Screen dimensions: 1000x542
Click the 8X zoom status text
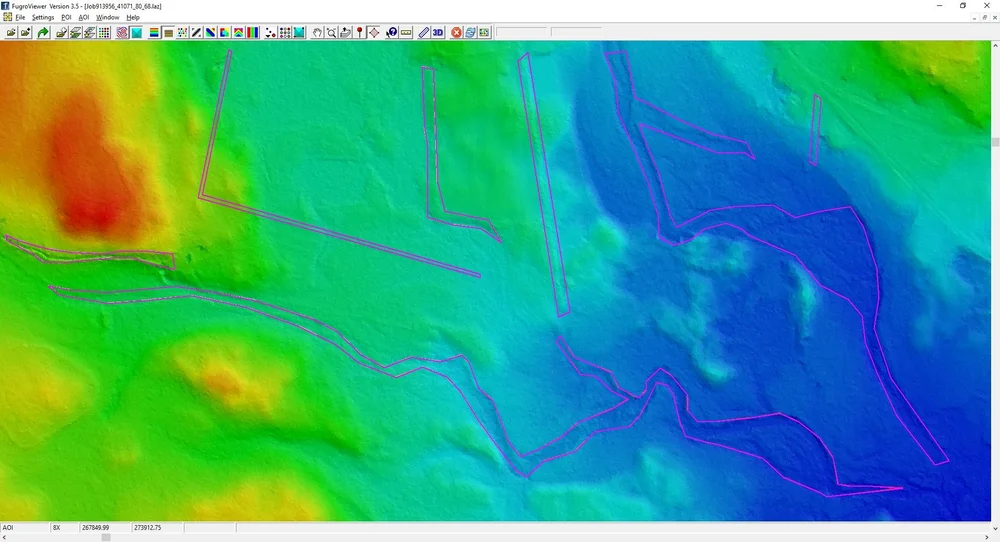pyautogui.click(x=56, y=527)
